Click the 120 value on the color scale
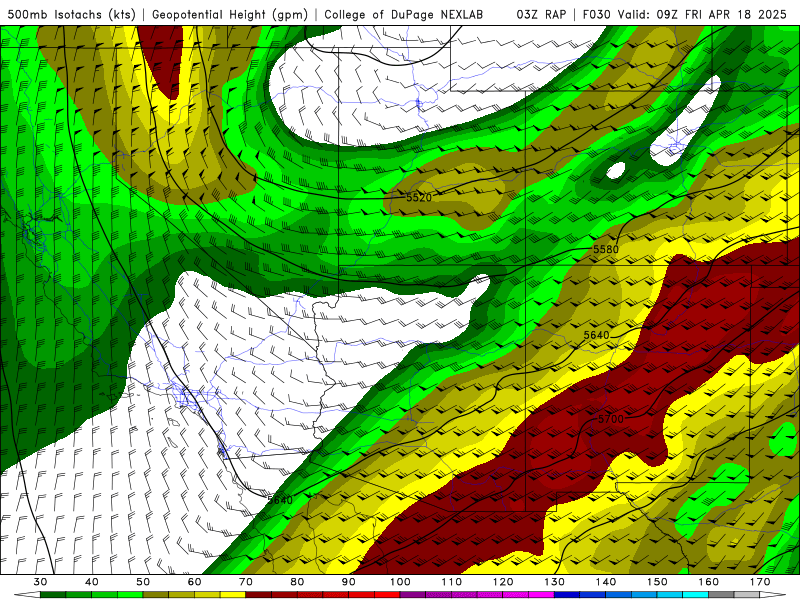 (503, 582)
